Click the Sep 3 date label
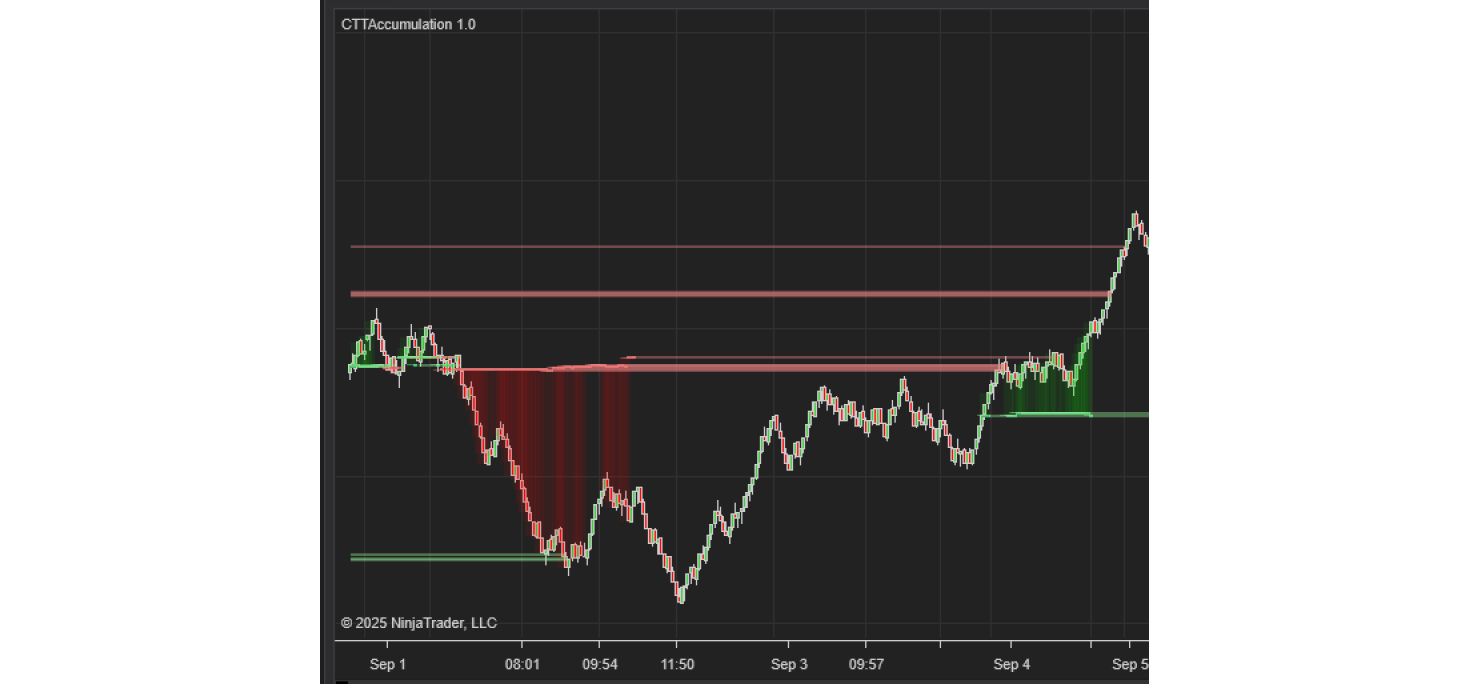 pos(789,664)
